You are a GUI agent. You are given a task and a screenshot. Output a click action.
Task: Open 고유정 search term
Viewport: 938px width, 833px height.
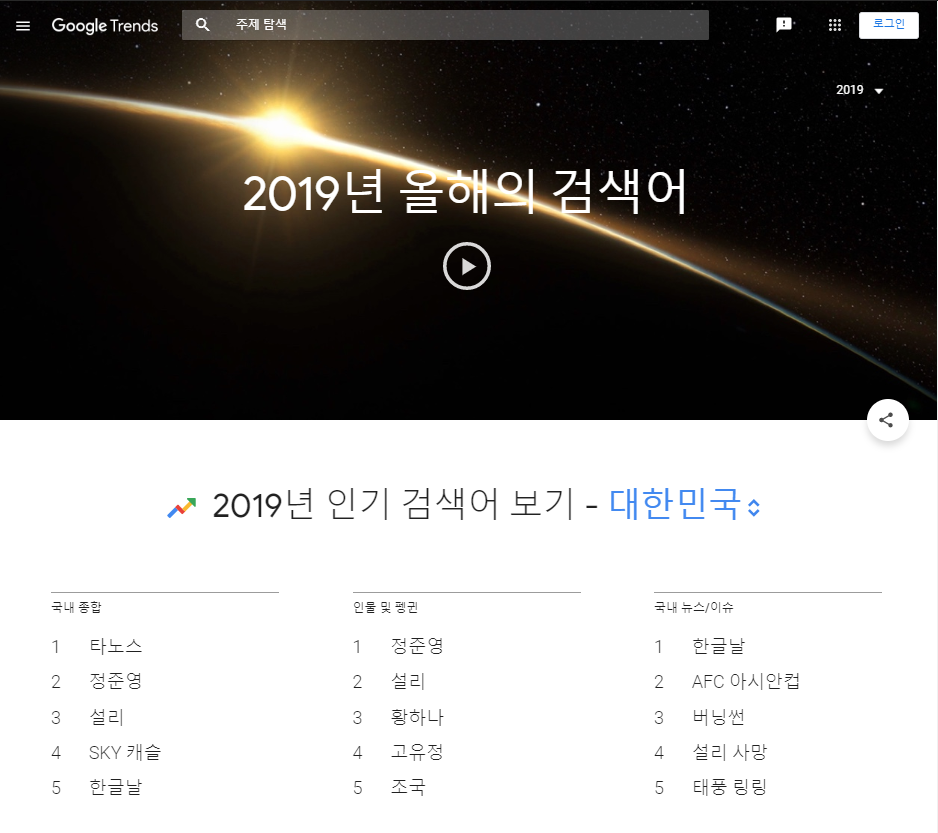pyautogui.click(x=417, y=752)
